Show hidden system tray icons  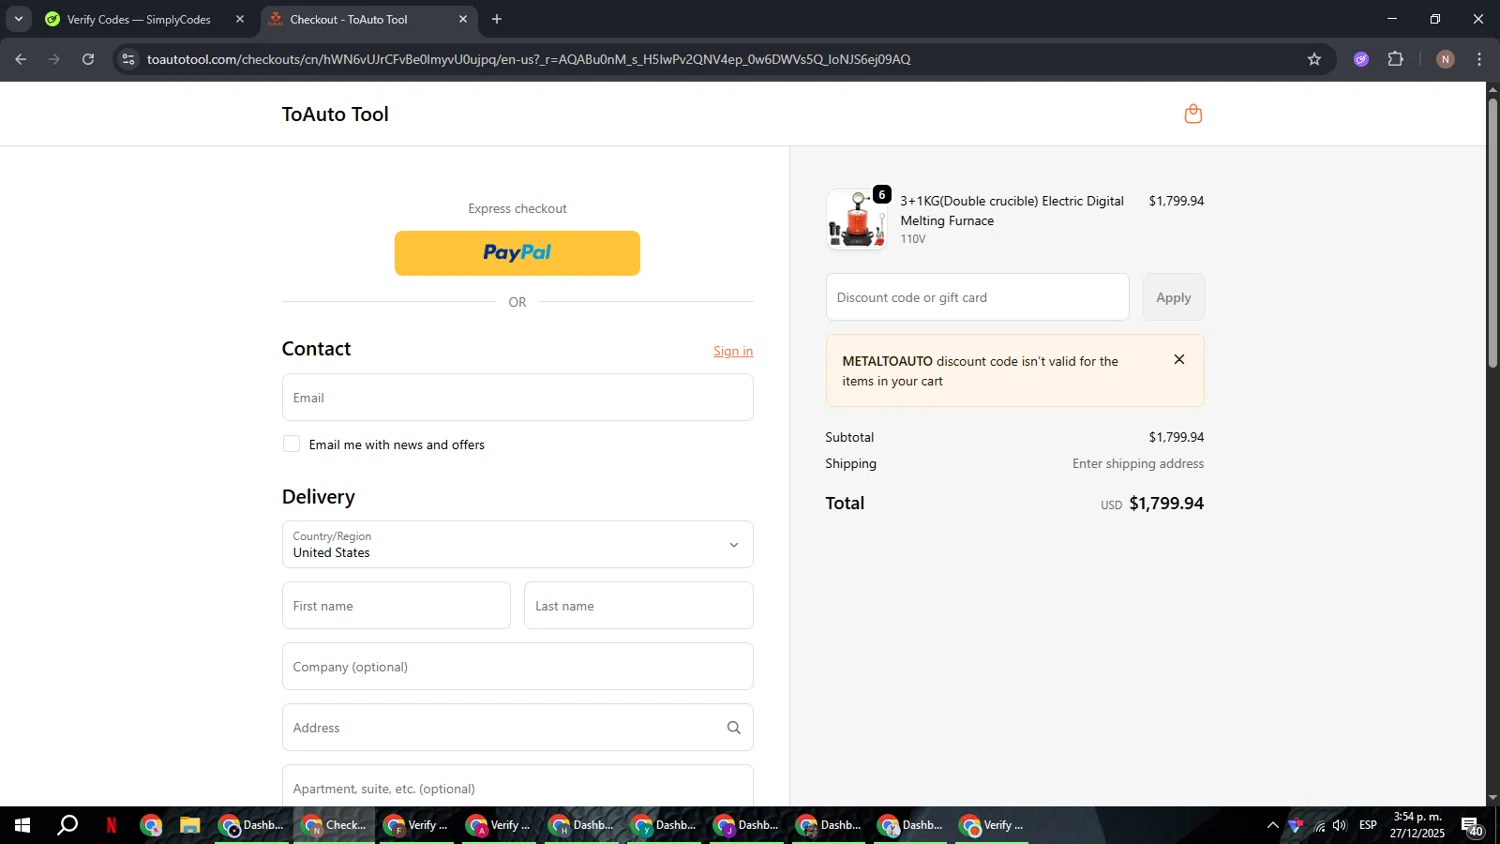pos(1272,825)
